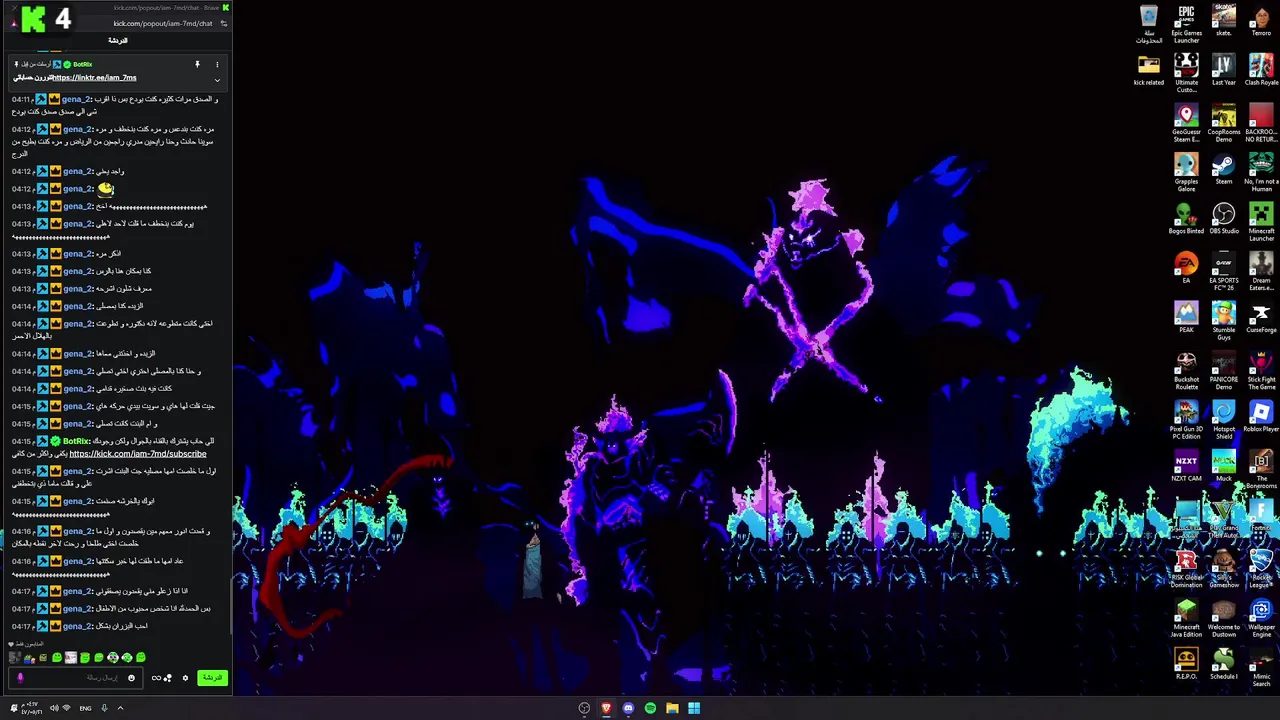Click BotRix username in the 04:15 message
This screenshot has width=1280, height=720.
(x=76, y=441)
